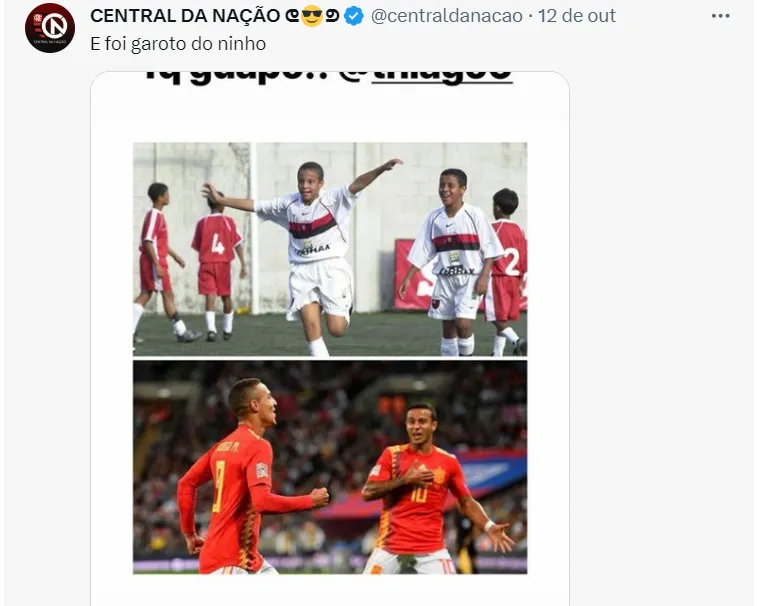This screenshot has width=757, height=606.
Task: Open the Central da Nação profile avatar
Action: pyautogui.click(x=50, y=28)
